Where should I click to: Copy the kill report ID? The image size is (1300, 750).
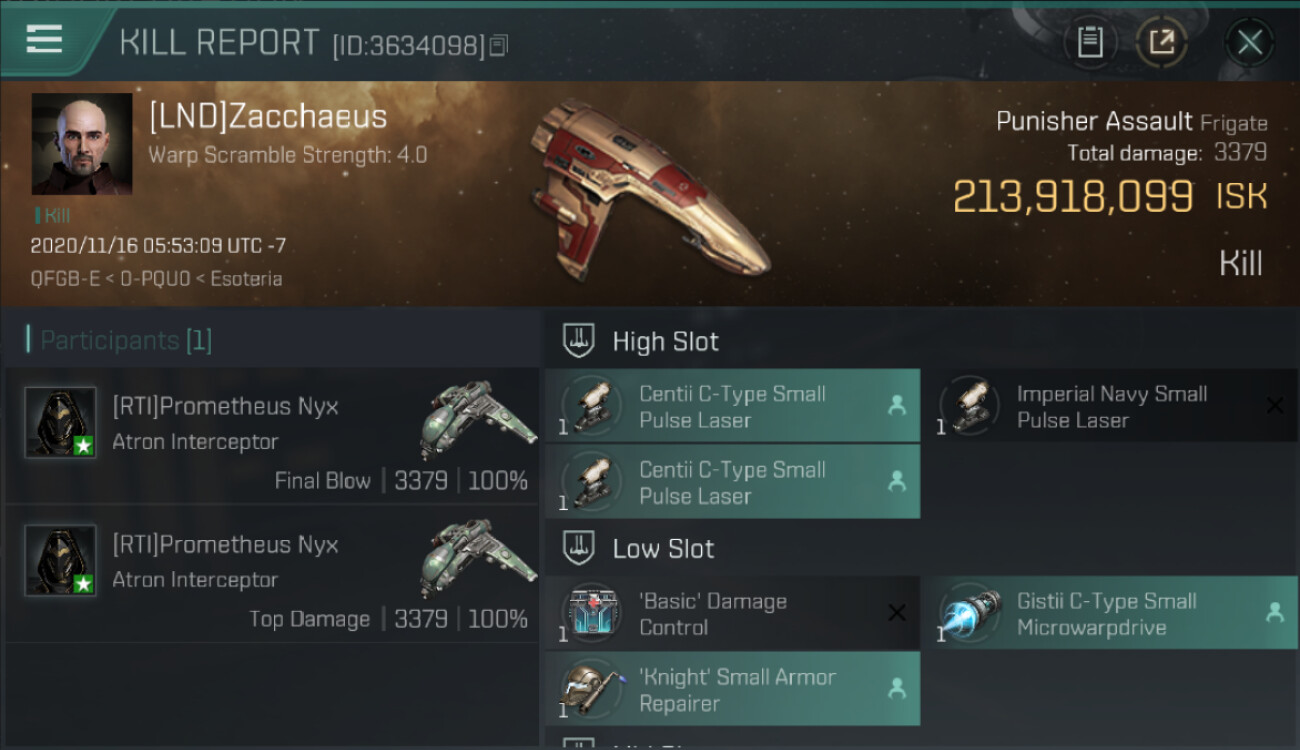point(499,45)
